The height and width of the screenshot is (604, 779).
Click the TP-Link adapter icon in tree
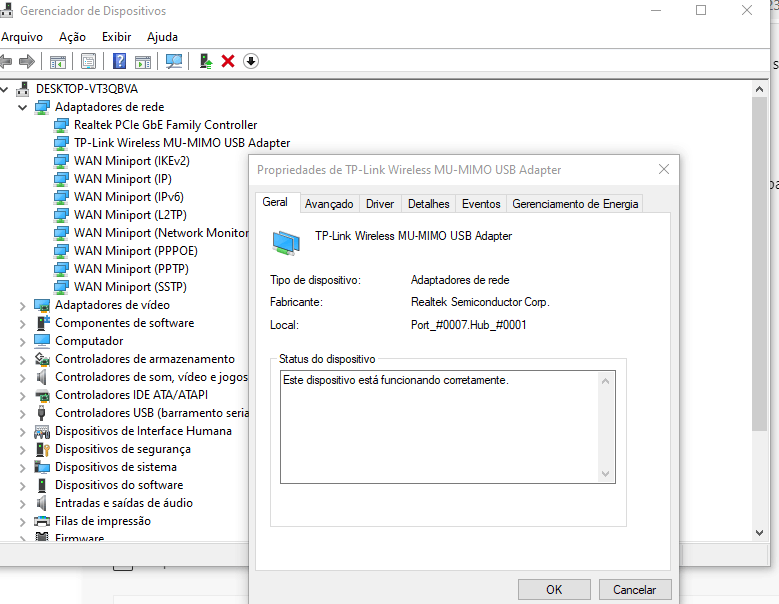[61, 143]
